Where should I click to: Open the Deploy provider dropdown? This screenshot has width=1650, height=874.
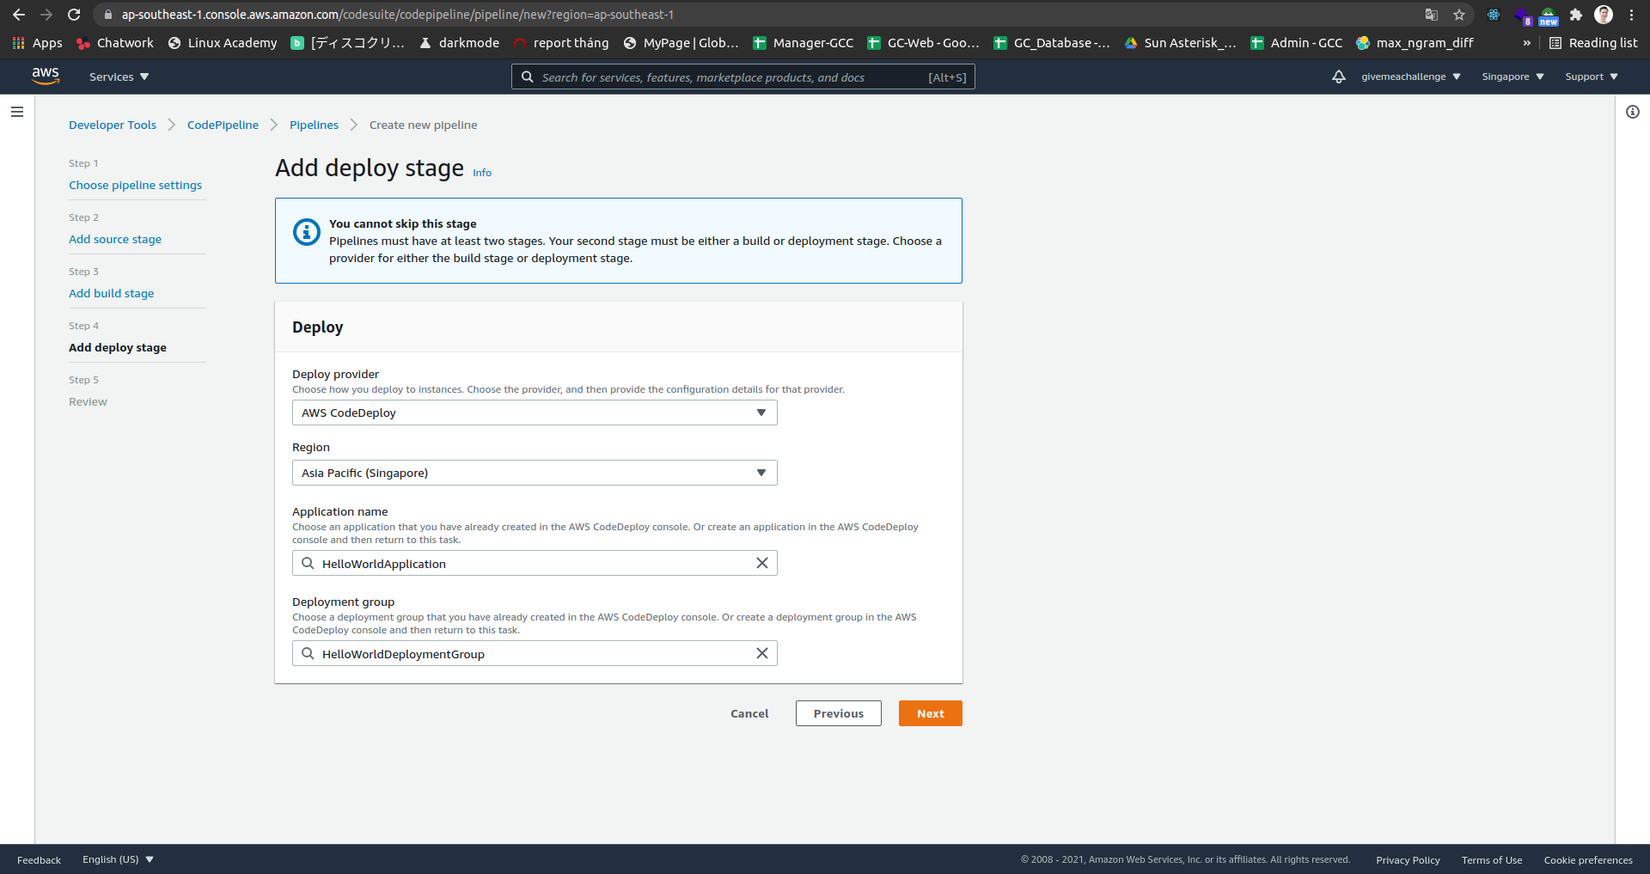(534, 412)
